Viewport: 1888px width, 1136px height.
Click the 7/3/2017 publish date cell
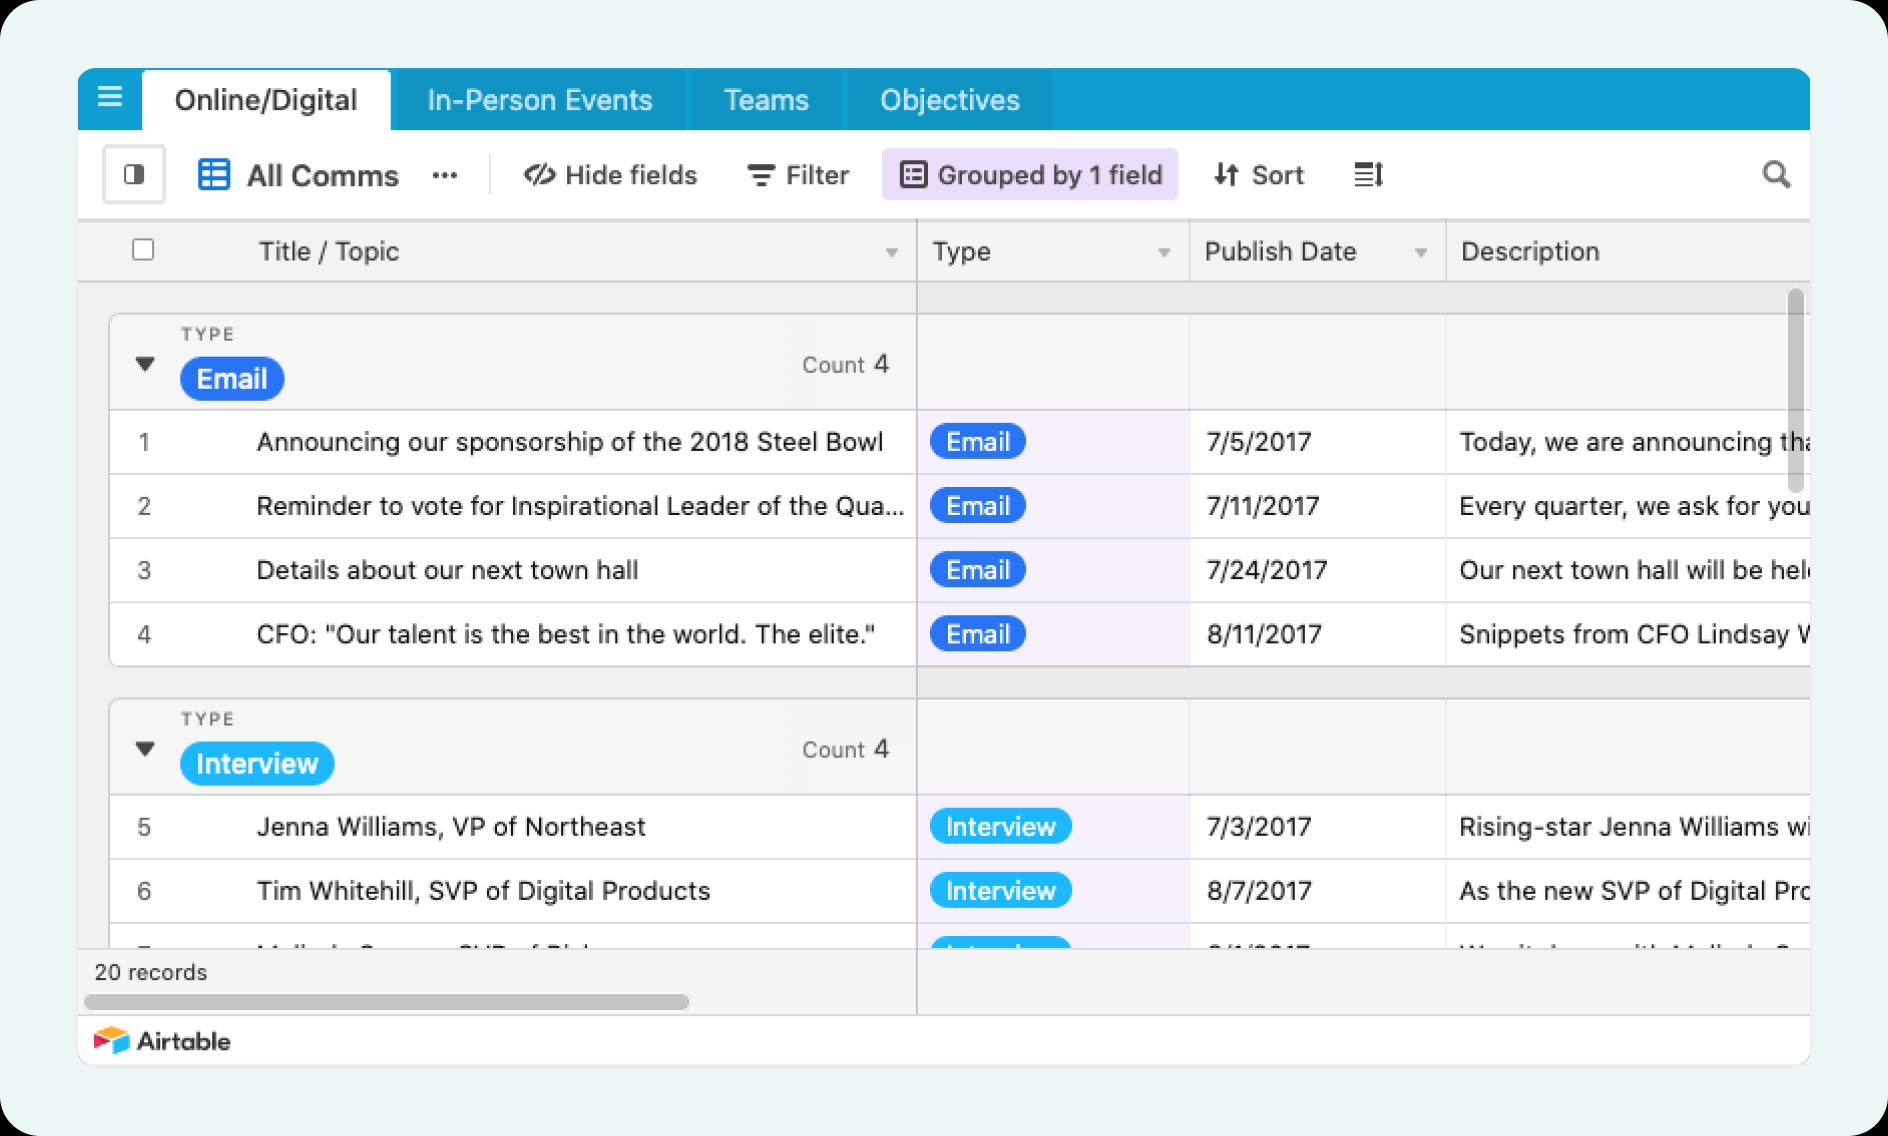pos(1317,827)
